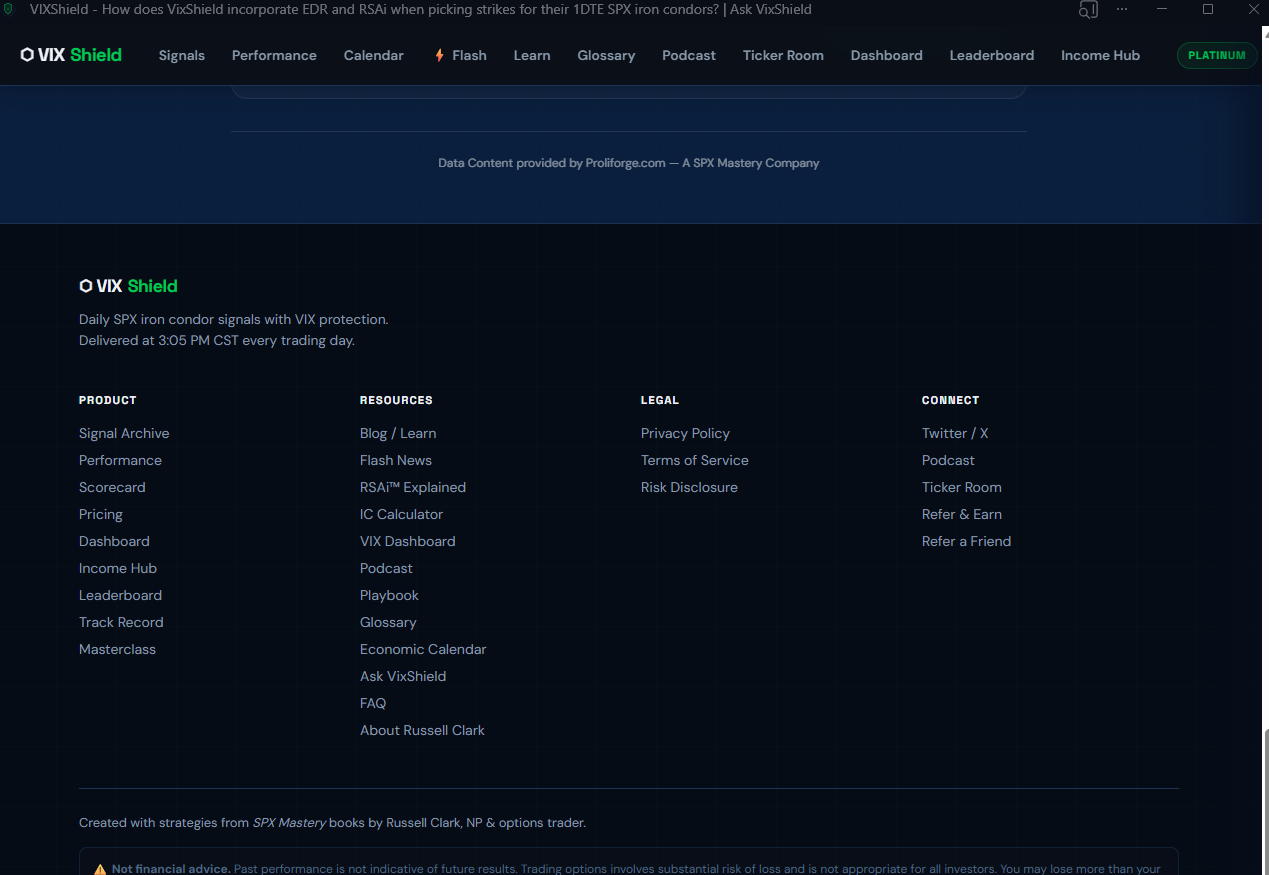Screen dimensions: 1269x875
Task: Maximize the VIXShield window
Action: 1208,10
